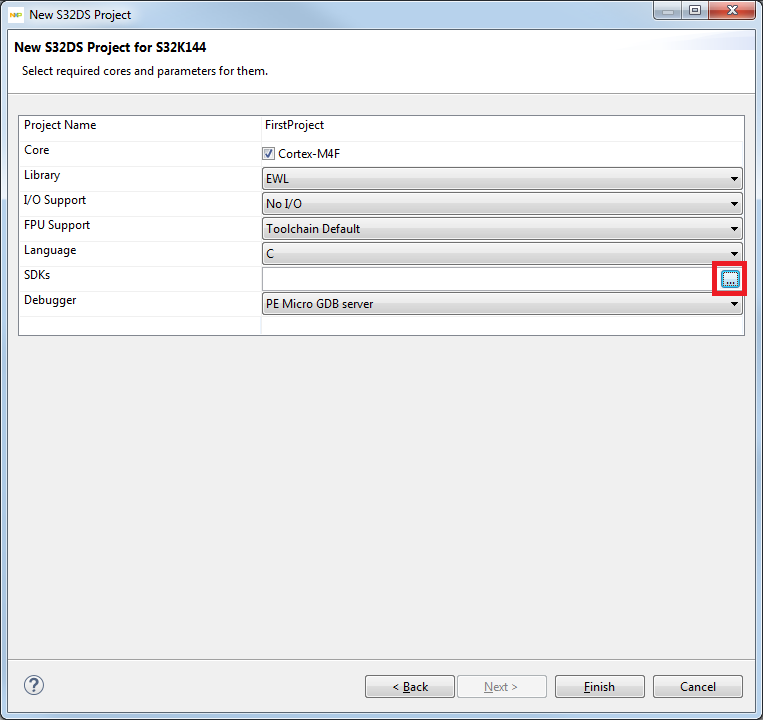Cancel the new project wizard
The width and height of the screenshot is (763, 720).
pos(698,686)
